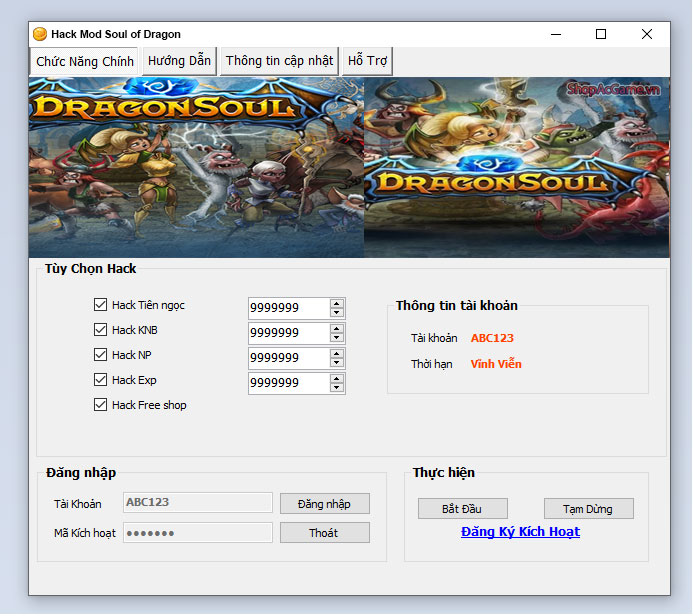Decrease the Hack KNB value spinner
Viewport: 693px width, 616px height.
point(337,338)
